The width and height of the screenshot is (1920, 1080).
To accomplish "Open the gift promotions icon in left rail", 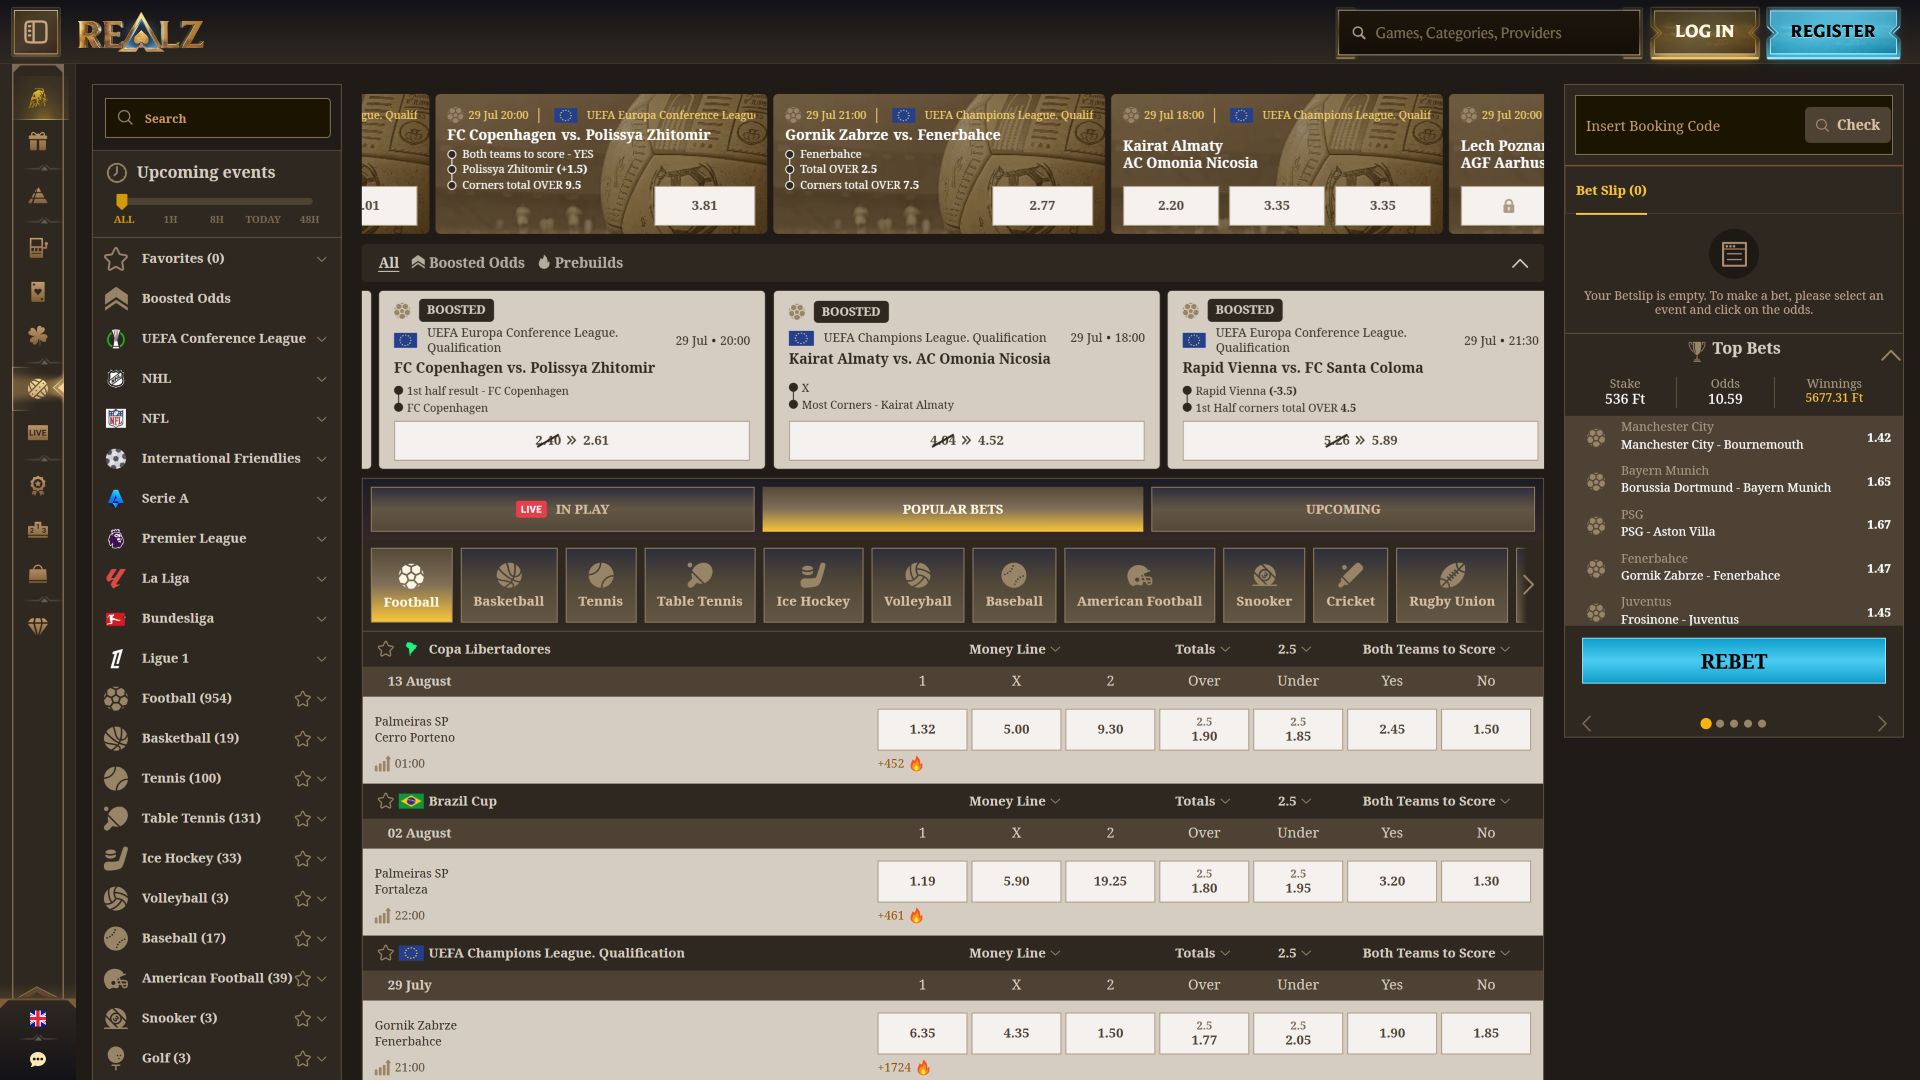I will pyautogui.click(x=38, y=141).
